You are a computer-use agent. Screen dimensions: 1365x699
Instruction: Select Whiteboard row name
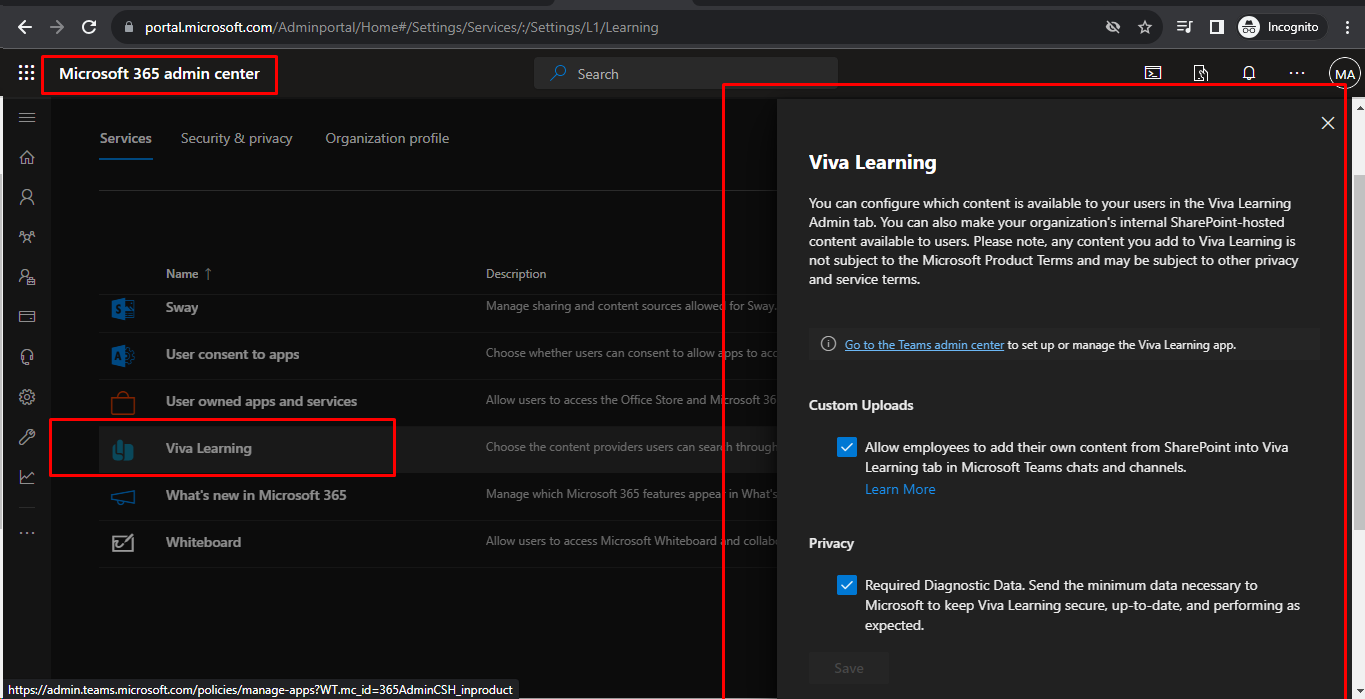pyautogui.click(x=203, y=543)
